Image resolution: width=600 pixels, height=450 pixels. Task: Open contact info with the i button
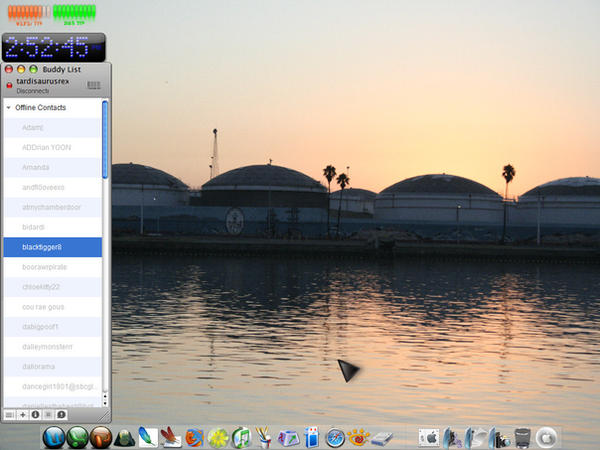click(35, 414)
